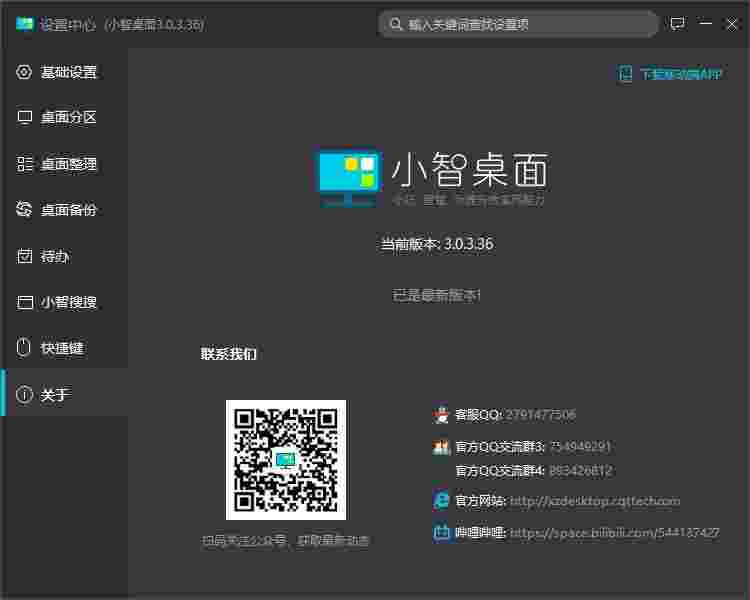Click the caption under the QR code
This screenshot has height=600, width=750.
tap(285, 540)
